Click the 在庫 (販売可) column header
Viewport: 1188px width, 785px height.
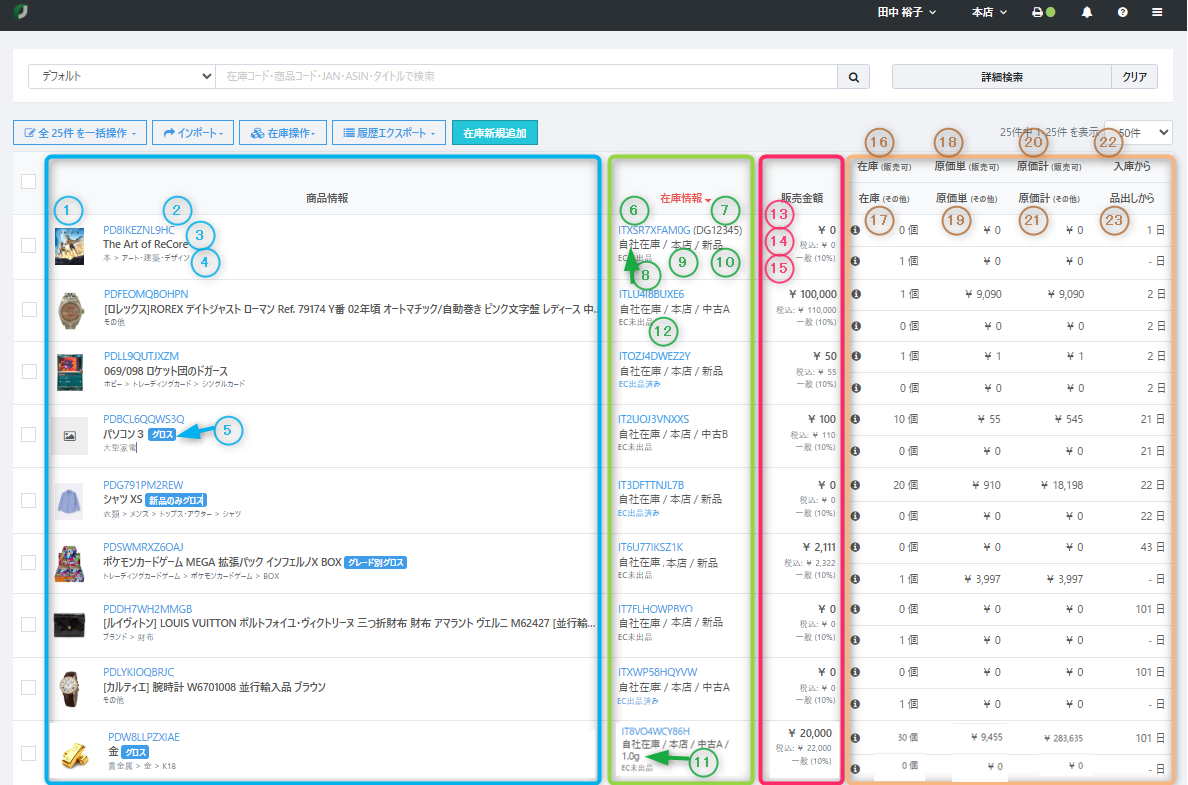click(883, 167)
